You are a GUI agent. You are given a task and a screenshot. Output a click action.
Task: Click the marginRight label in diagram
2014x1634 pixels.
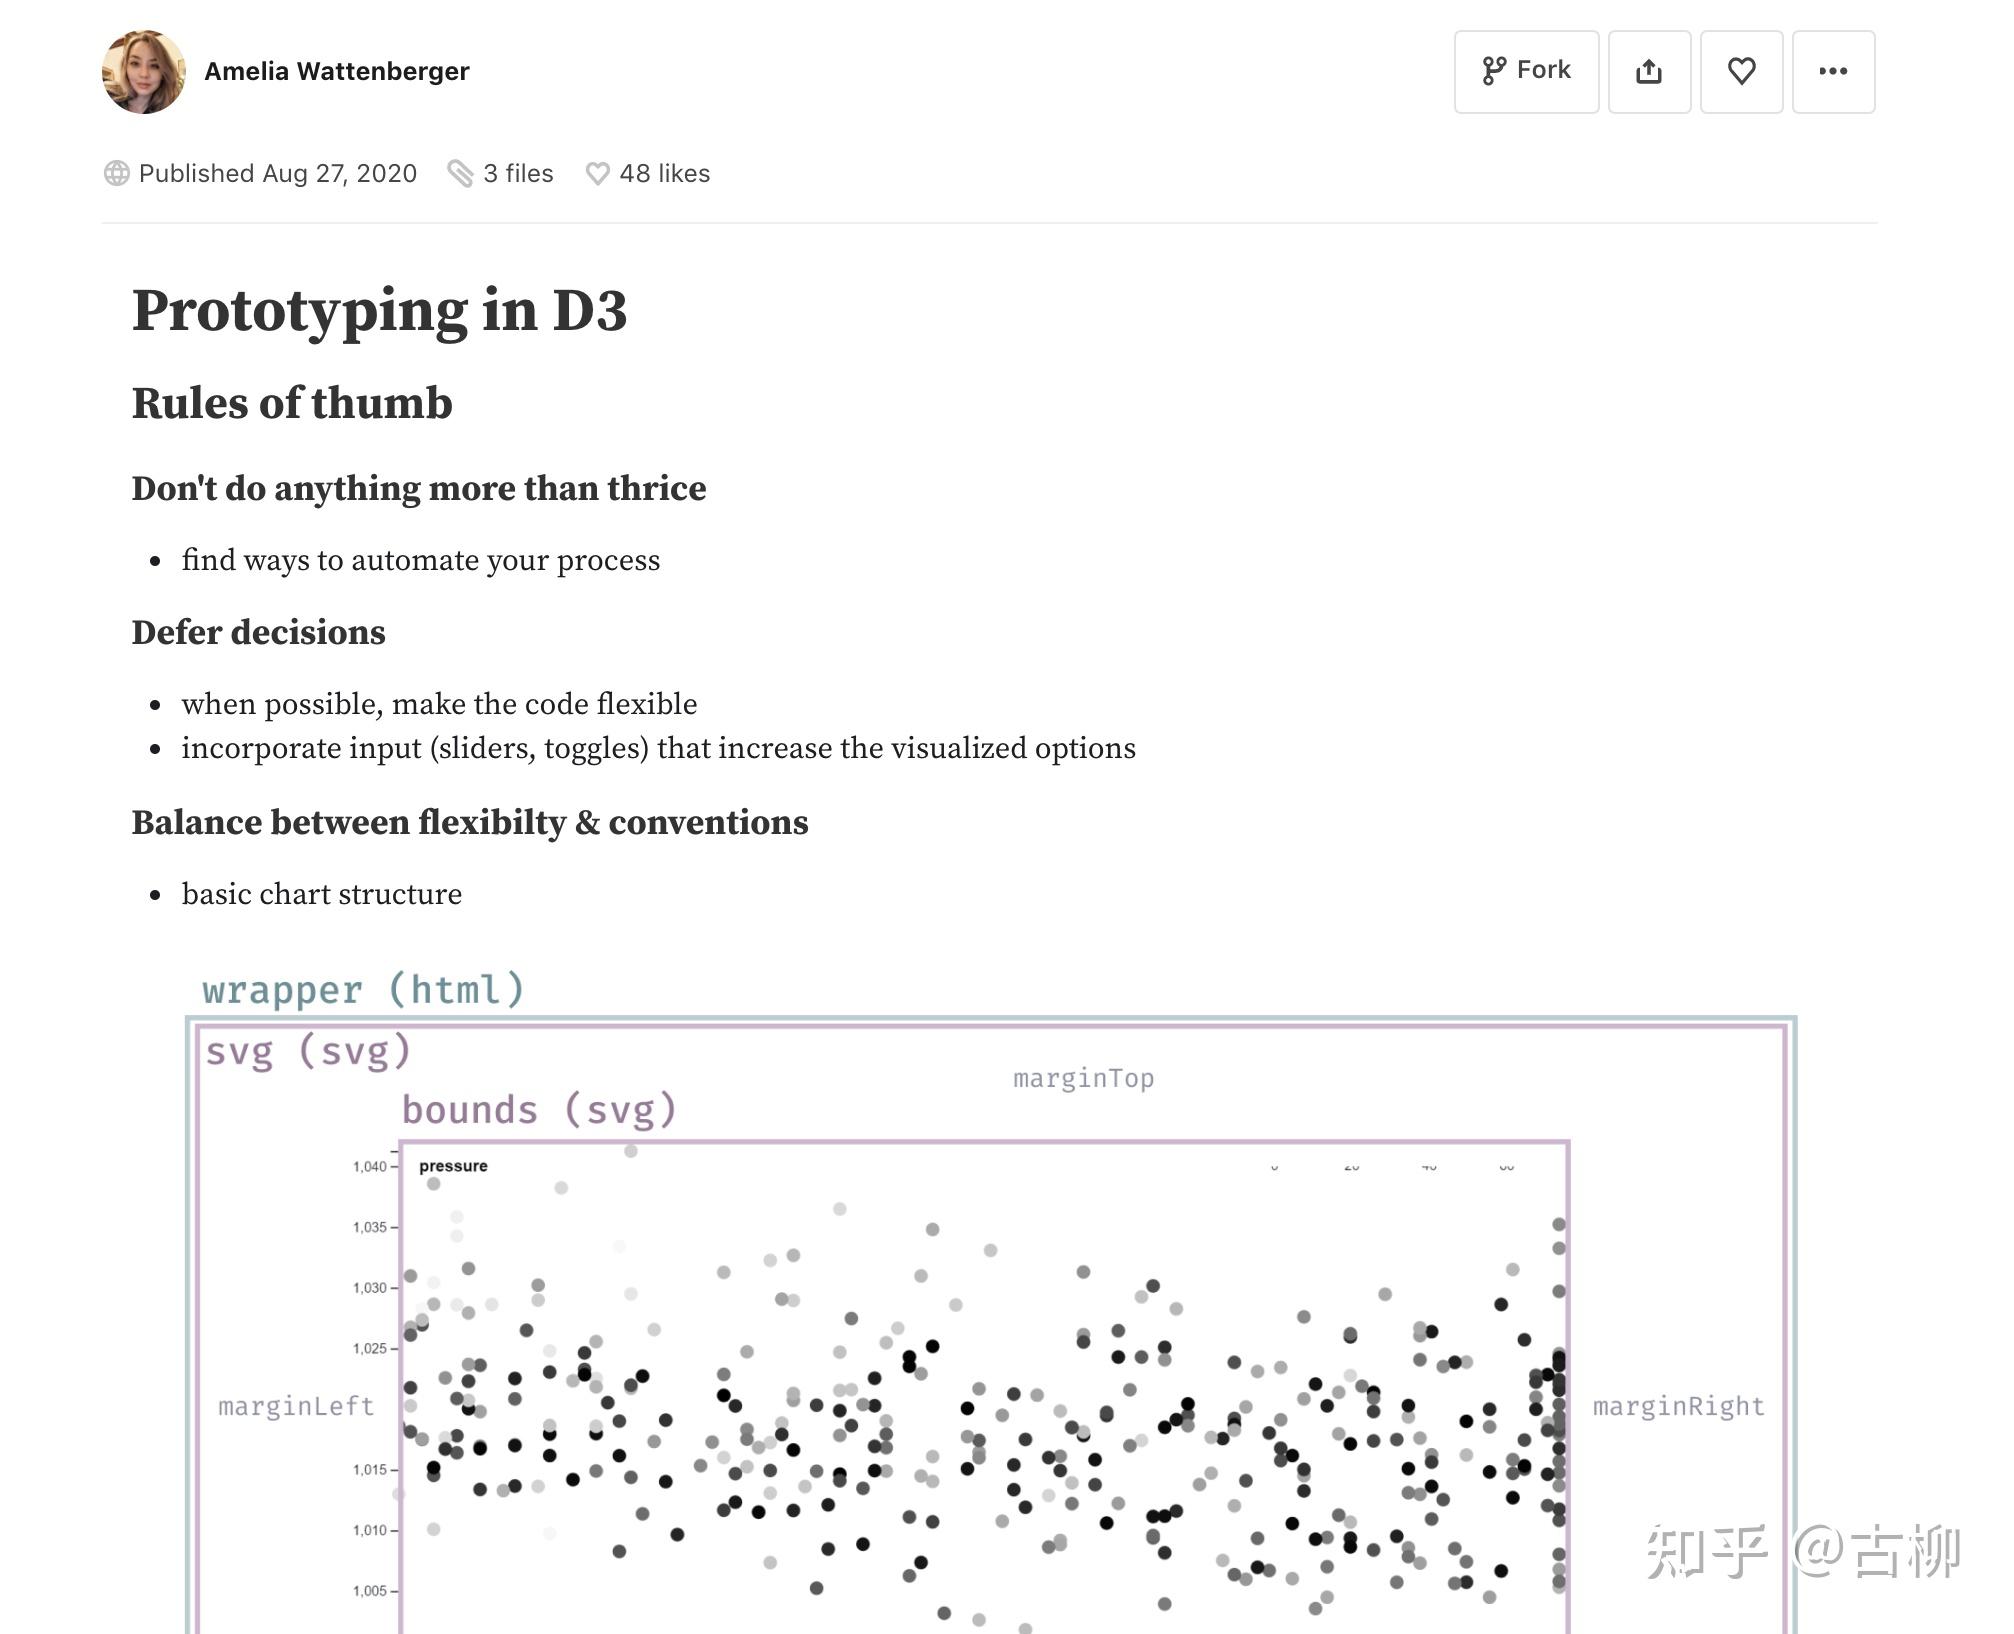(x=1678, y=1406)
